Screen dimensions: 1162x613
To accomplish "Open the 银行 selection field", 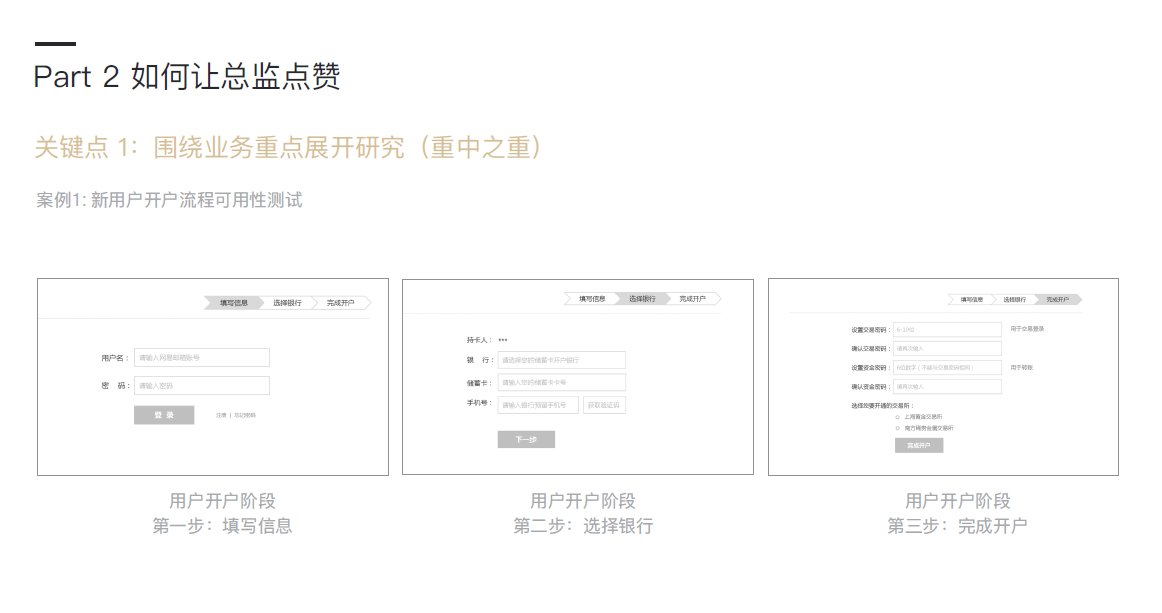I will (561, 360).
